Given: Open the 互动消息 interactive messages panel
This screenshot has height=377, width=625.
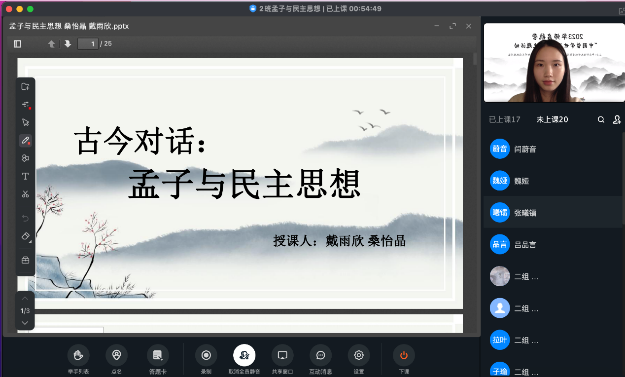Looking at the screenshot, I should coord(320,355).
